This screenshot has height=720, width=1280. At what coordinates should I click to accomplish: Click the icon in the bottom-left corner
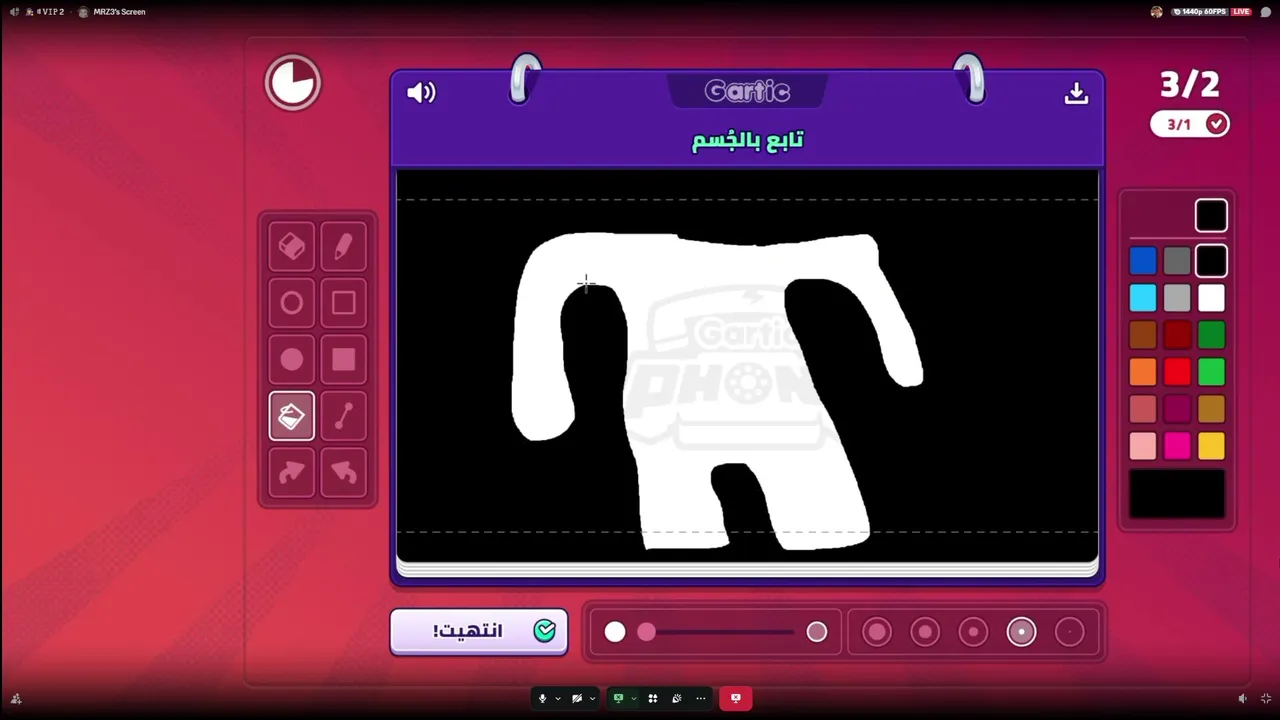16,699
